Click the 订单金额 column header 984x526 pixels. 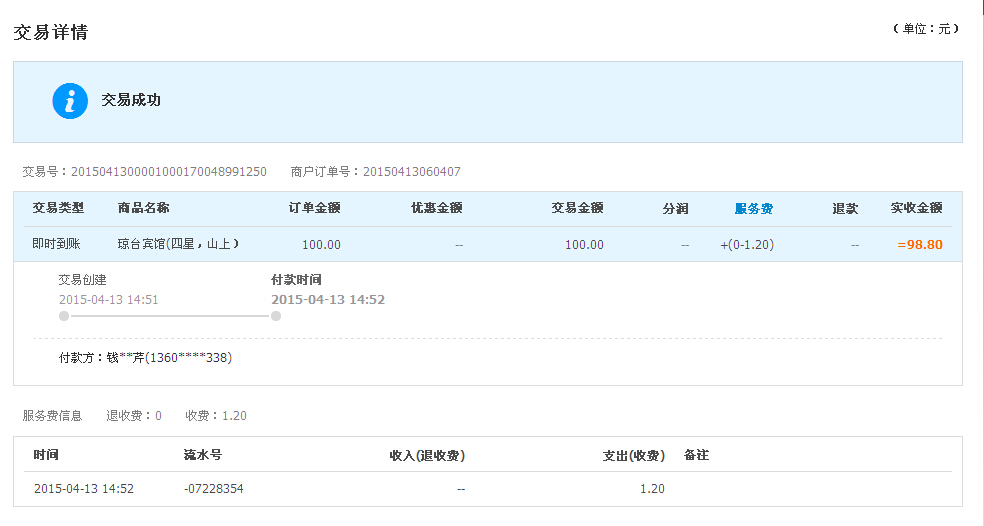314,208
